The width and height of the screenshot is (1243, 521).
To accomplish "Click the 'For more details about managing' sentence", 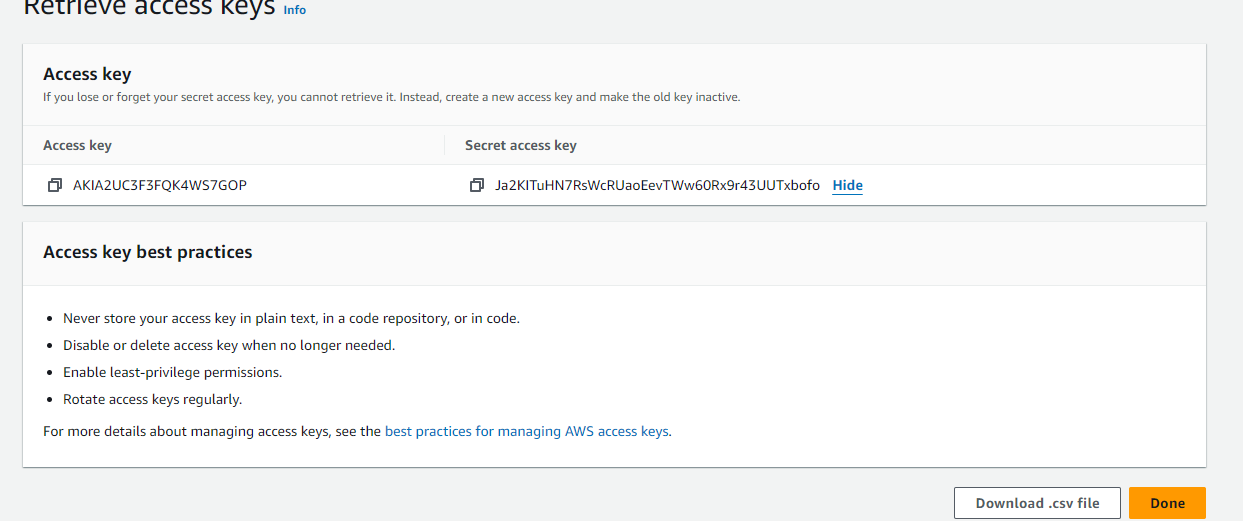I will point(212,432).
